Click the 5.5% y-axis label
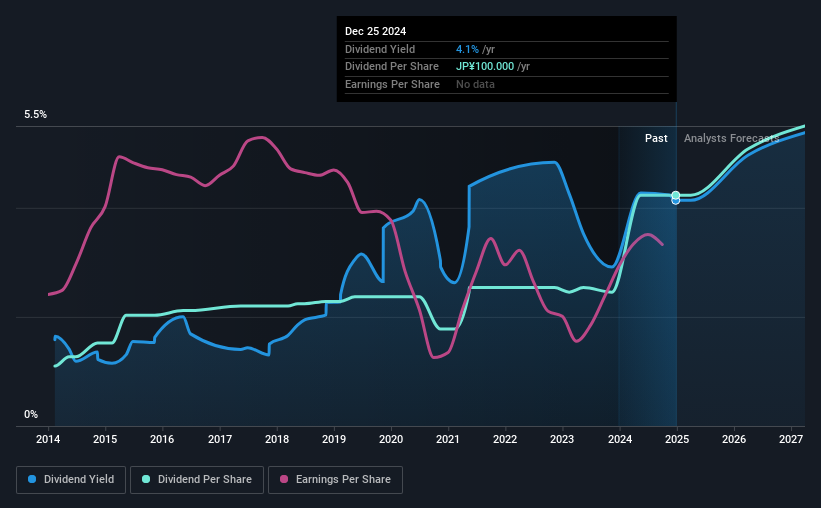The height and width of the screenshot is (508, 821). [x=35, y=115]
